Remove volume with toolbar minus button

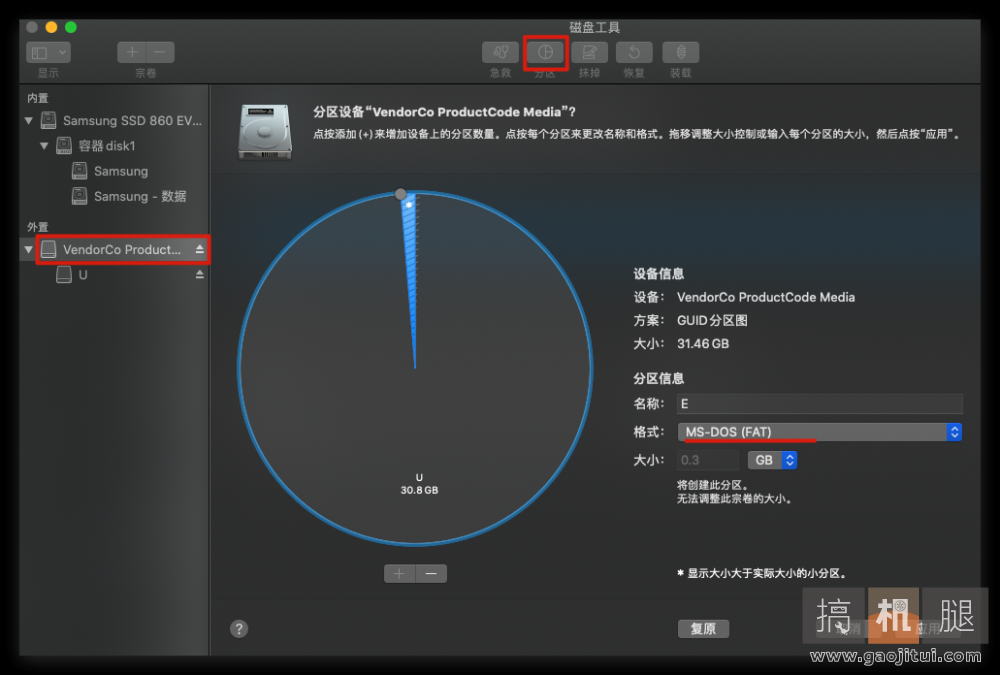click(x=160, y=52)
